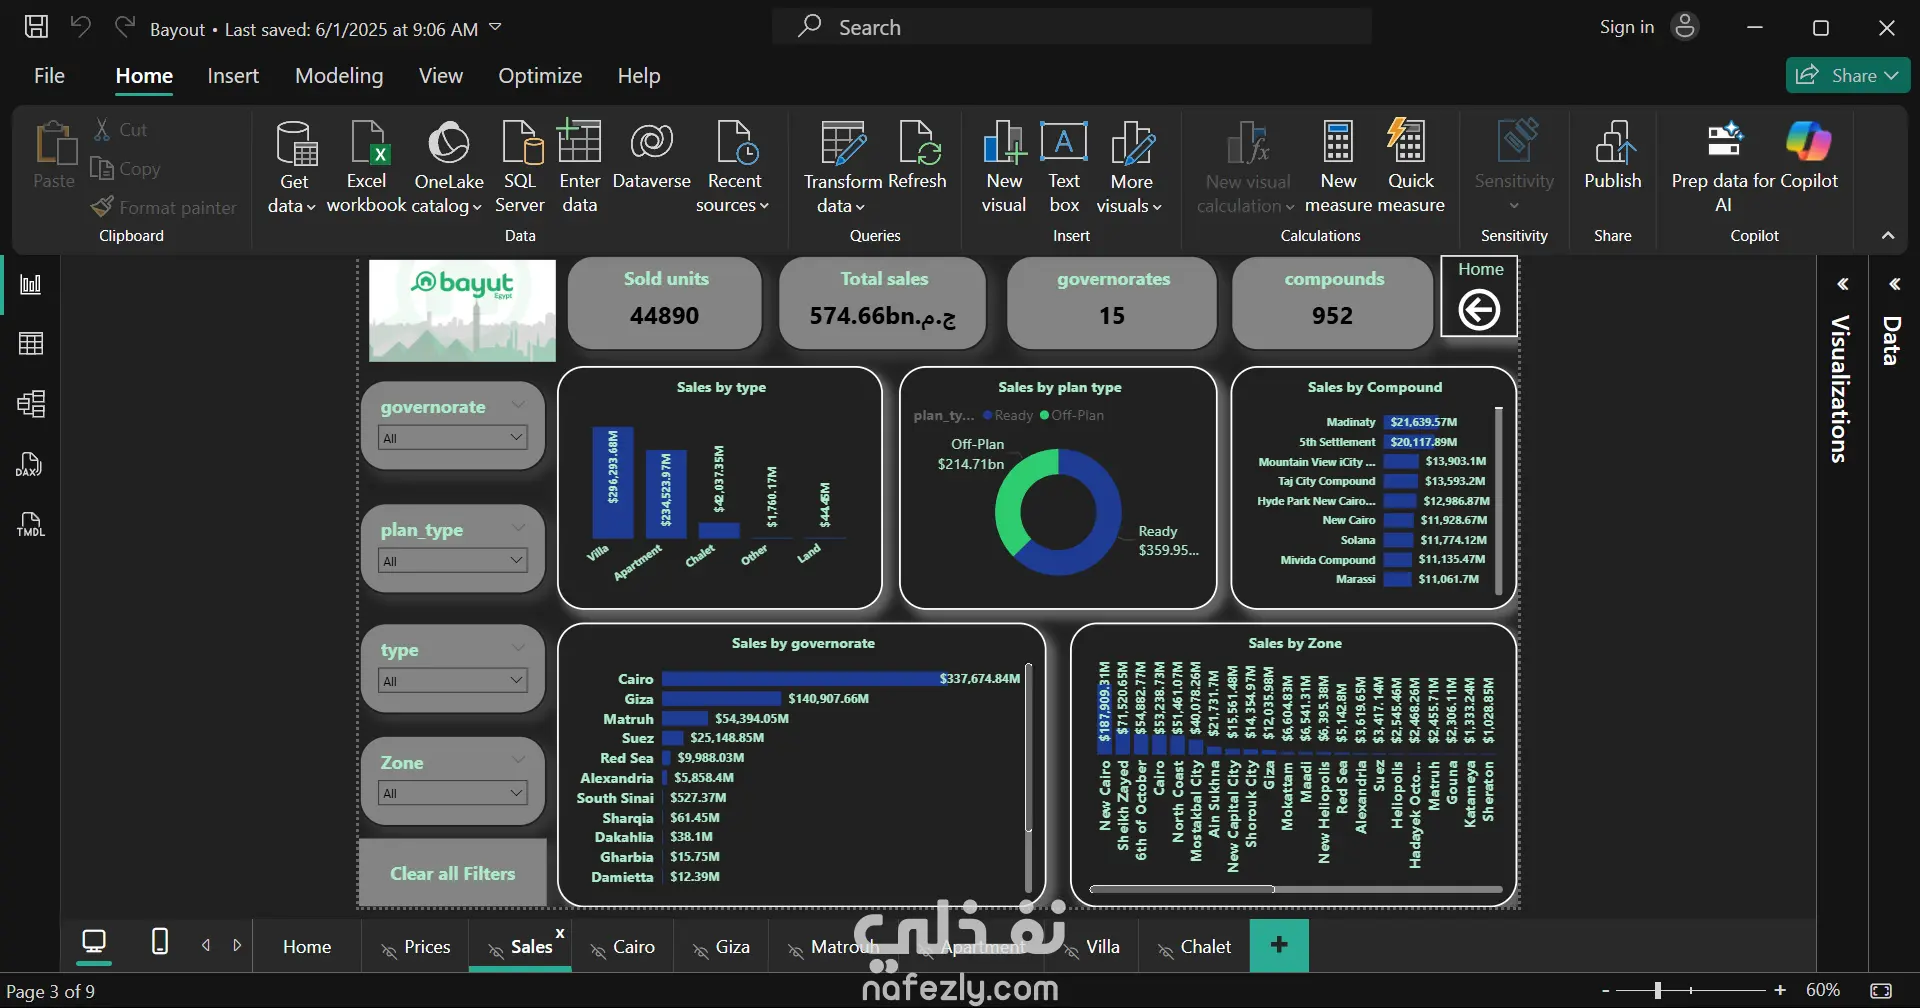Switch to the Modeling ribbon tab
This screenshot has height=1008, width=1920.
pos(339,76)
